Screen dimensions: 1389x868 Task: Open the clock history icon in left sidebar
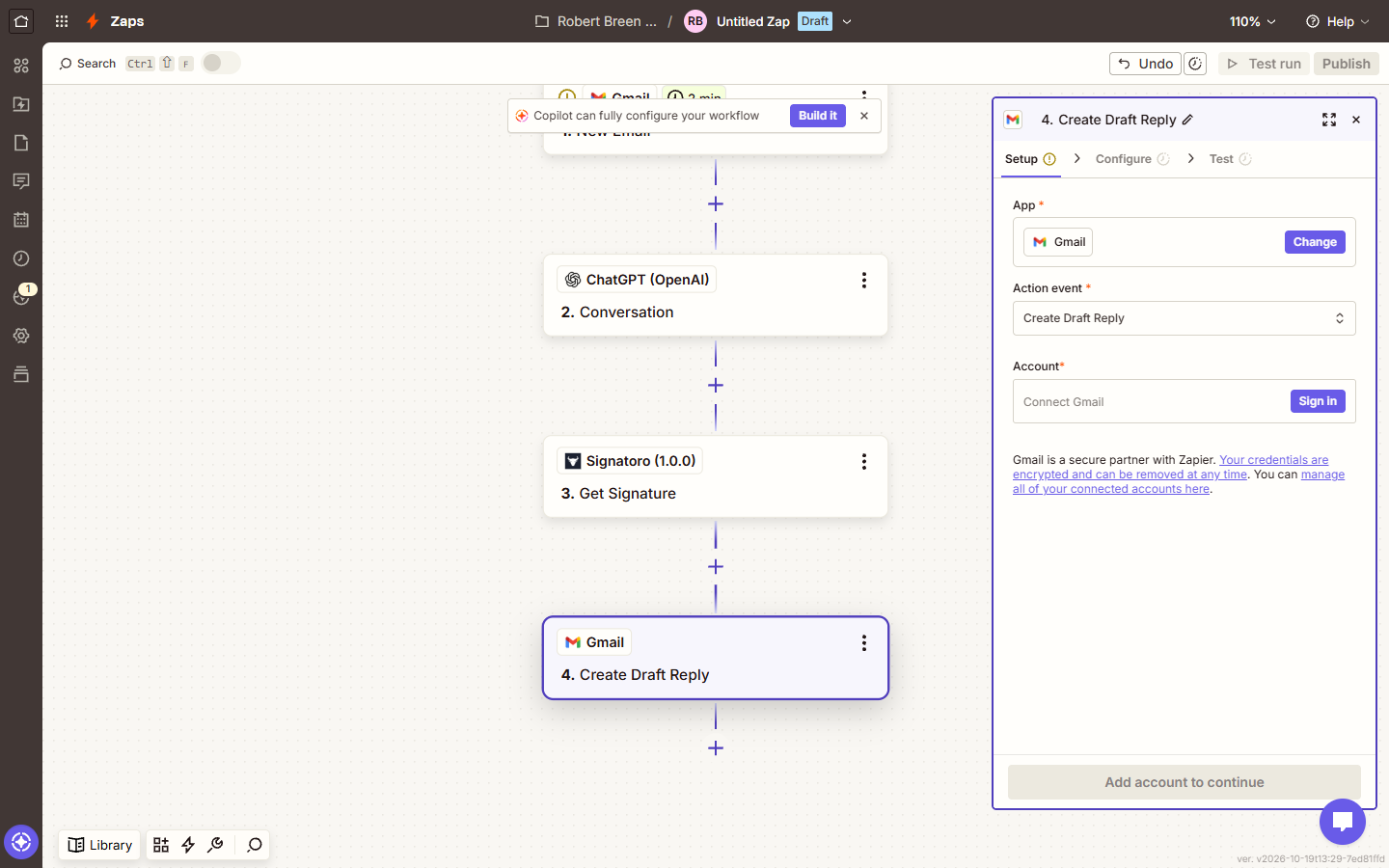coord(21,258)
